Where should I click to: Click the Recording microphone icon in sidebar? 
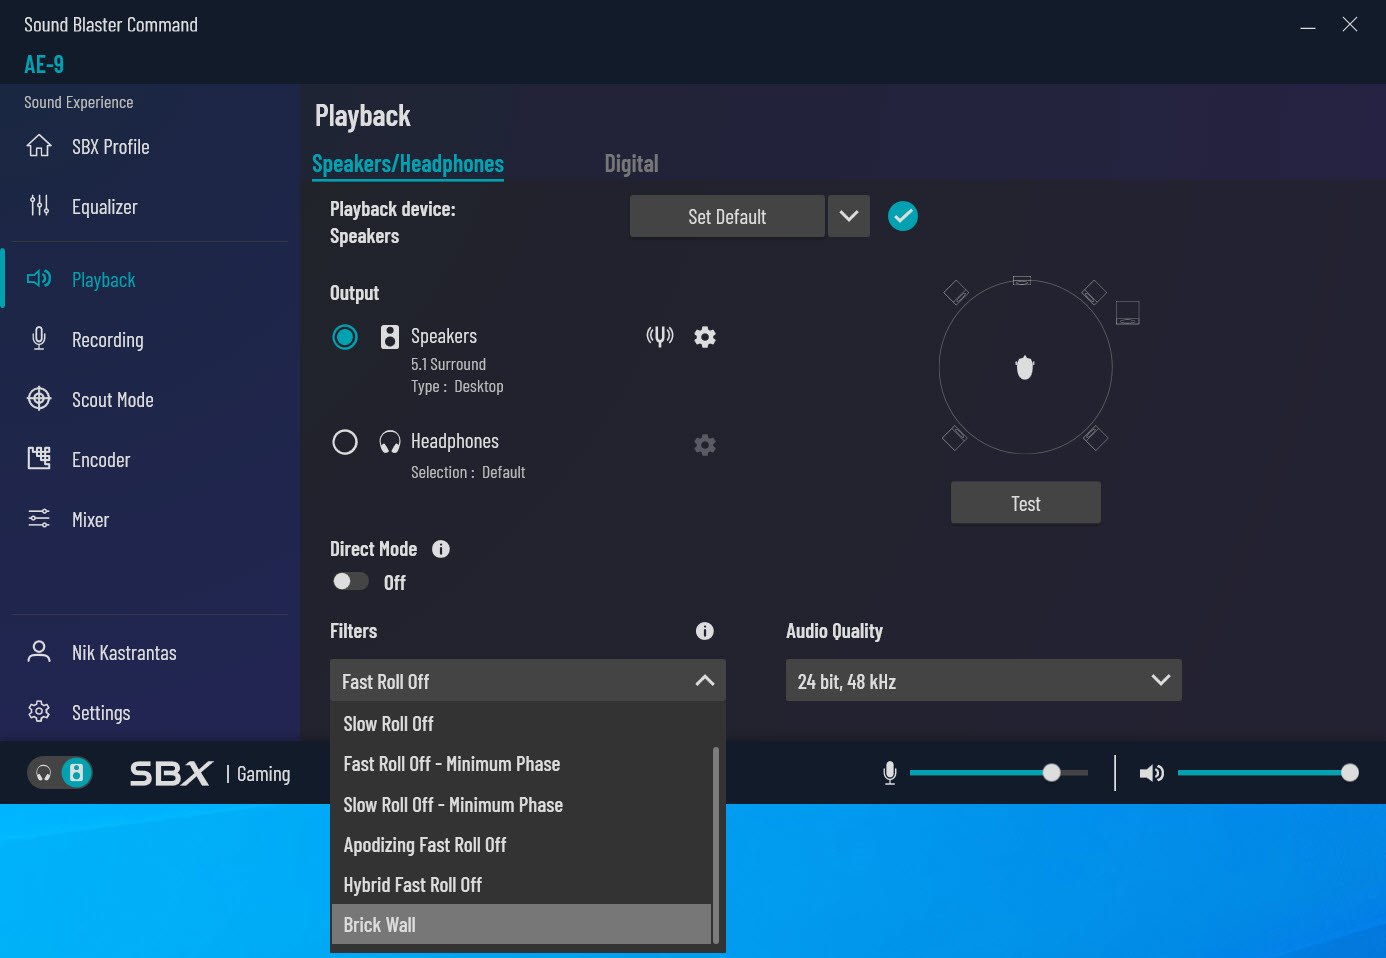pos(39,339)
